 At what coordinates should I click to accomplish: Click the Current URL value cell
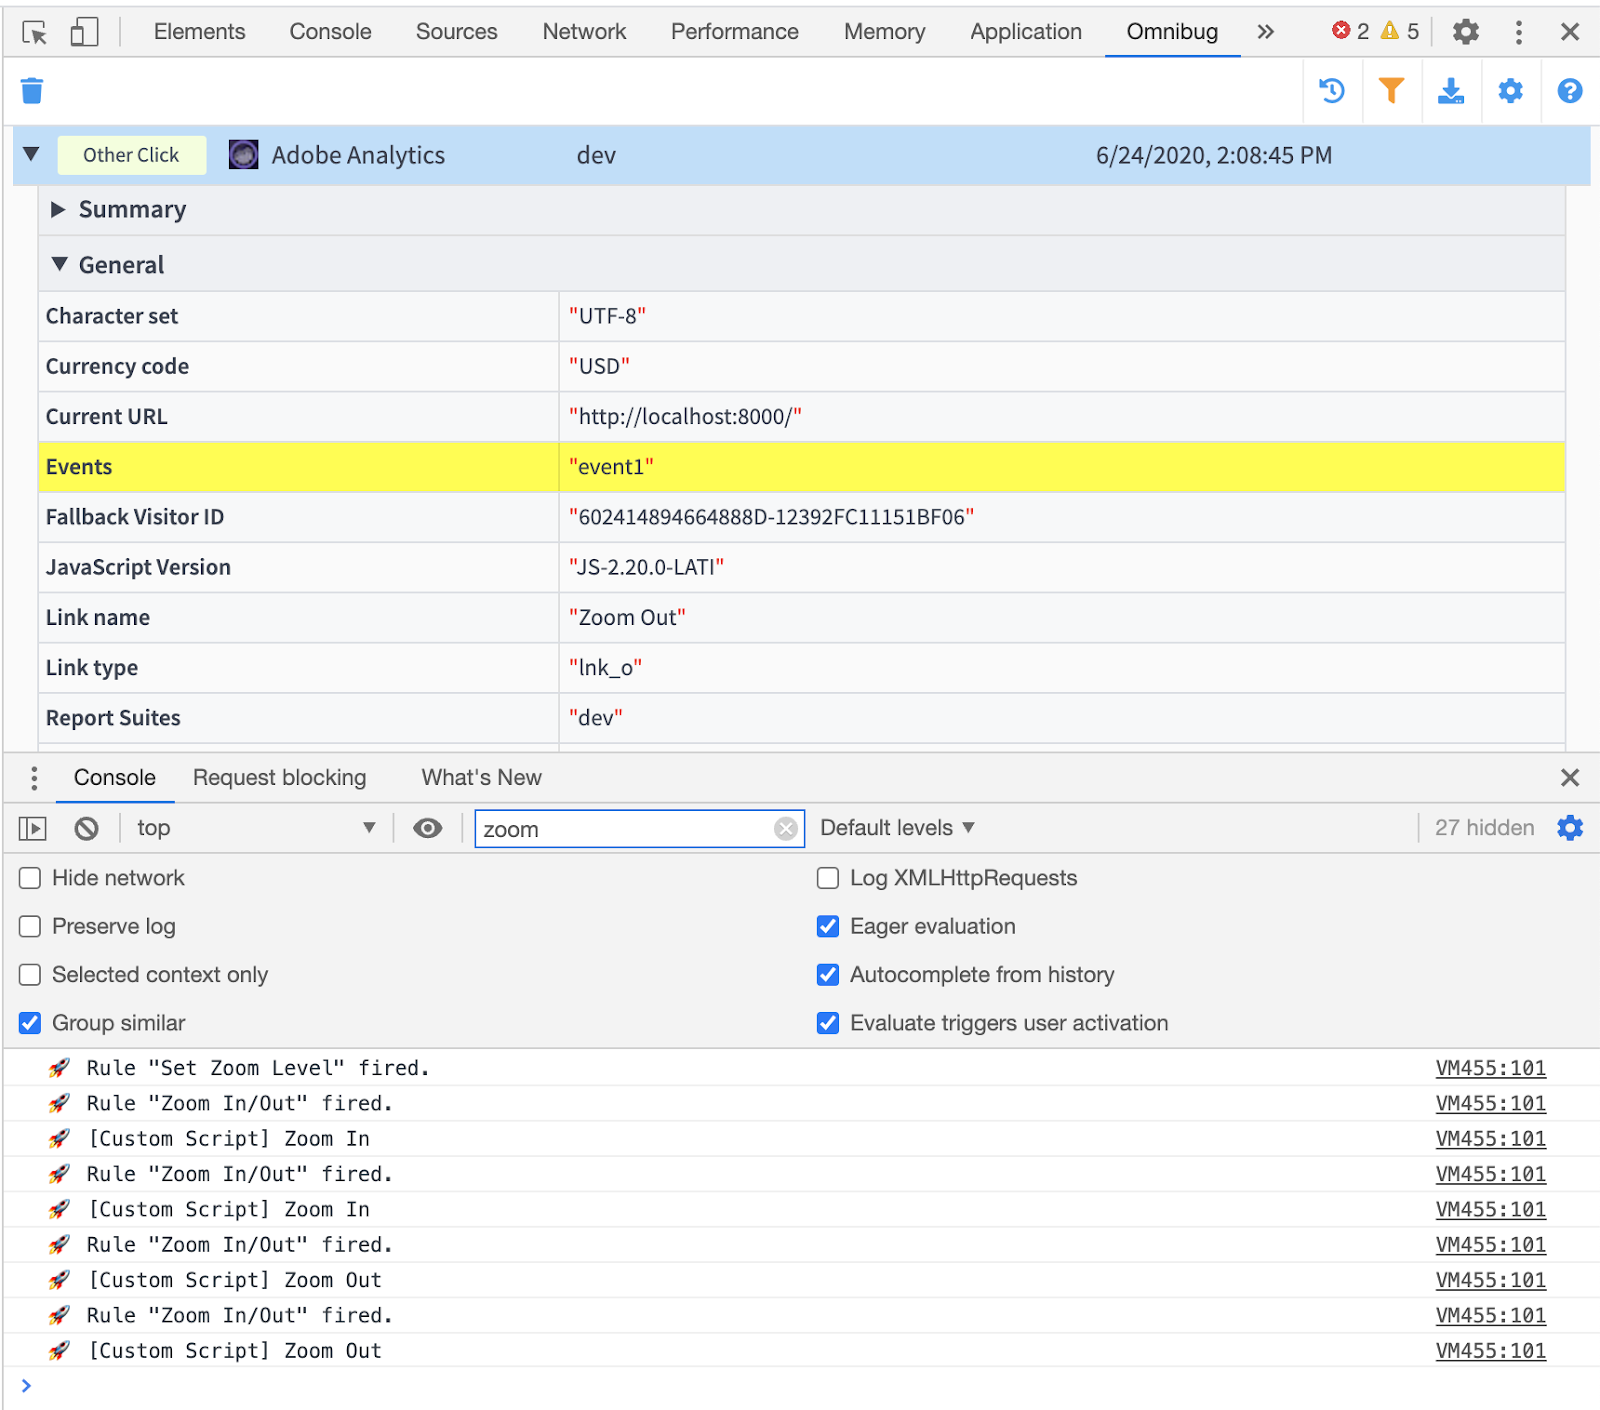pos(1061,417)
